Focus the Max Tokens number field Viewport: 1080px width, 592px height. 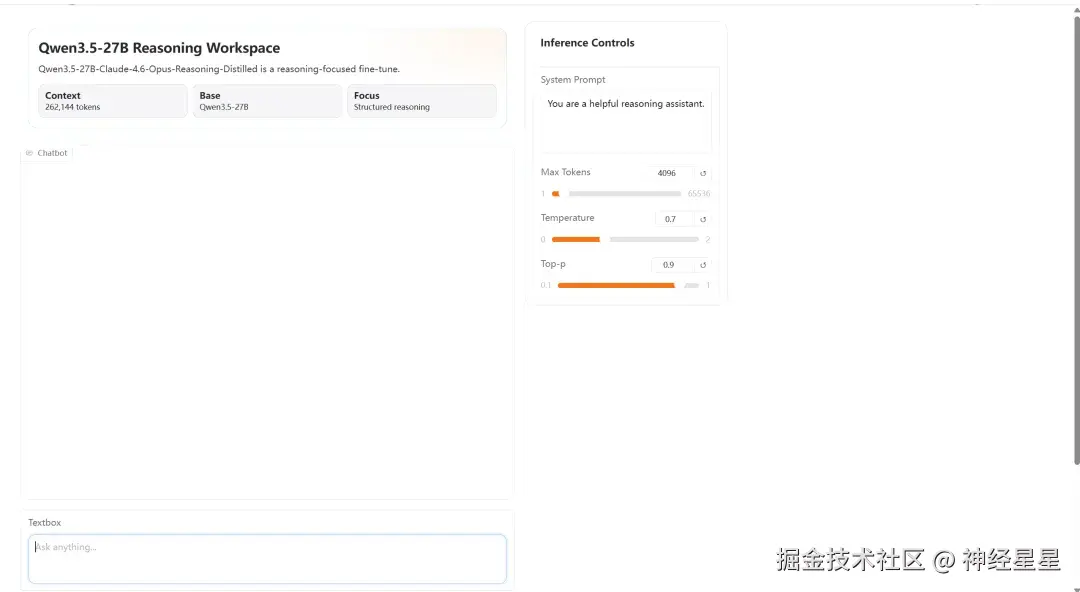click(669, 173)
